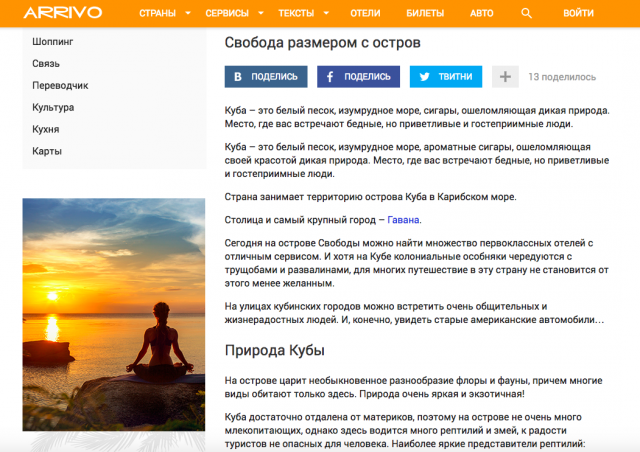This screenshot has height=452, width=640.
Task: Click heading 'Природа Кубы'
Action: pyautogui.click(x=275, y=350)
